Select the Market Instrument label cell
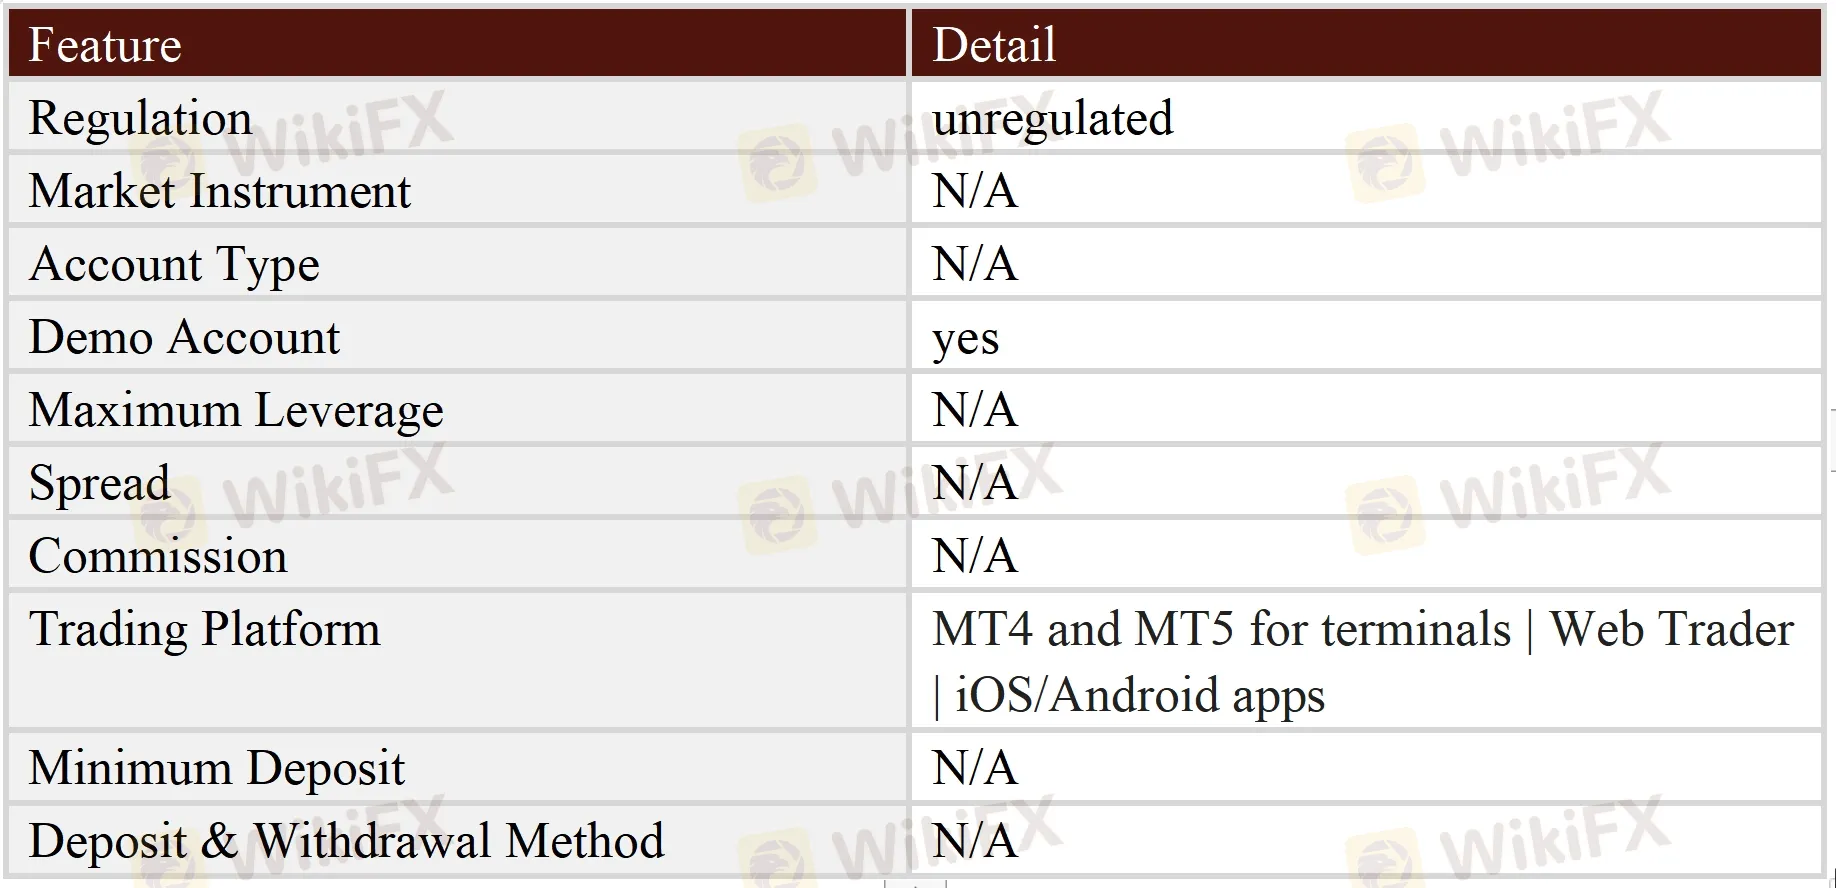 [219, 191]
